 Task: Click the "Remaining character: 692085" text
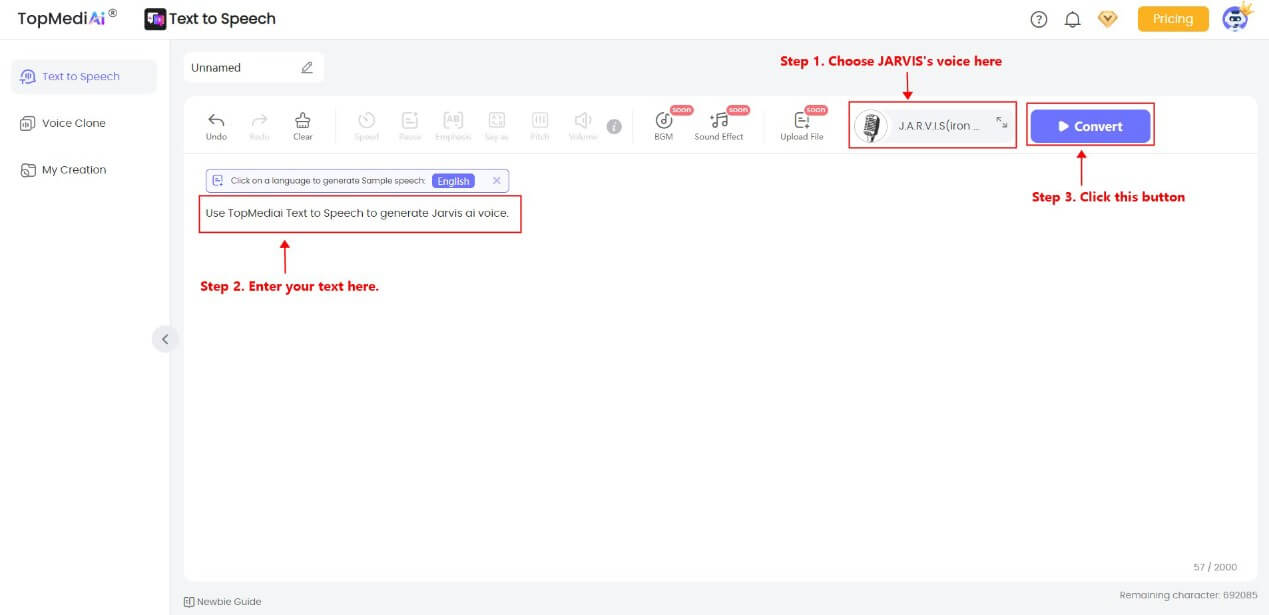[1188, 595]
